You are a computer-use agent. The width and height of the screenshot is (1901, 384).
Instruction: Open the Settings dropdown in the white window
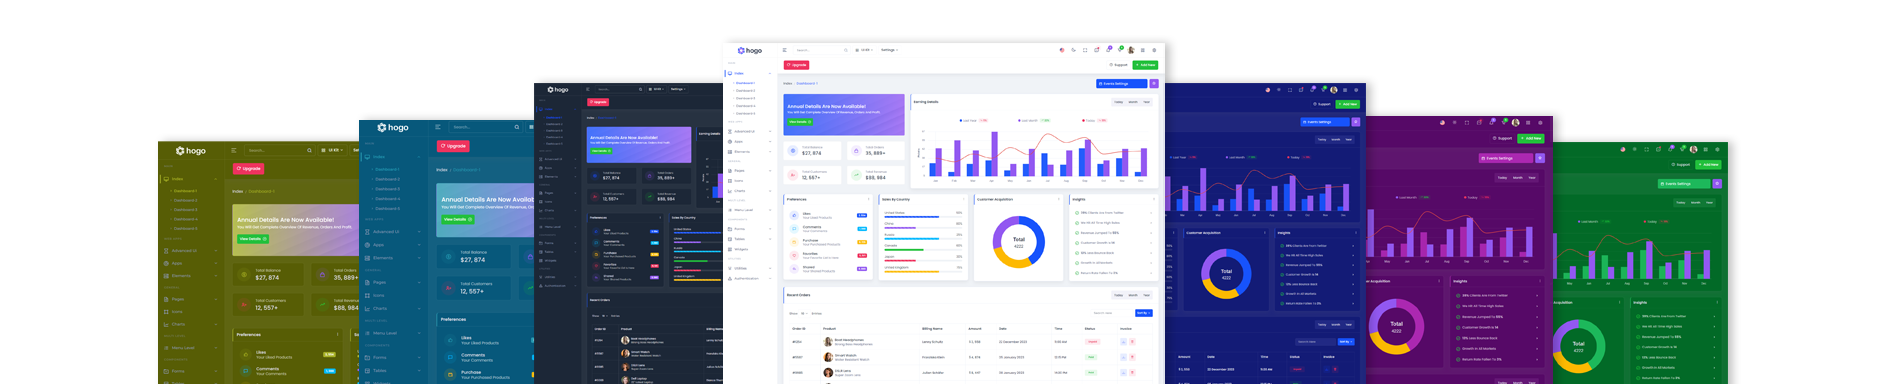click(890, 50)
